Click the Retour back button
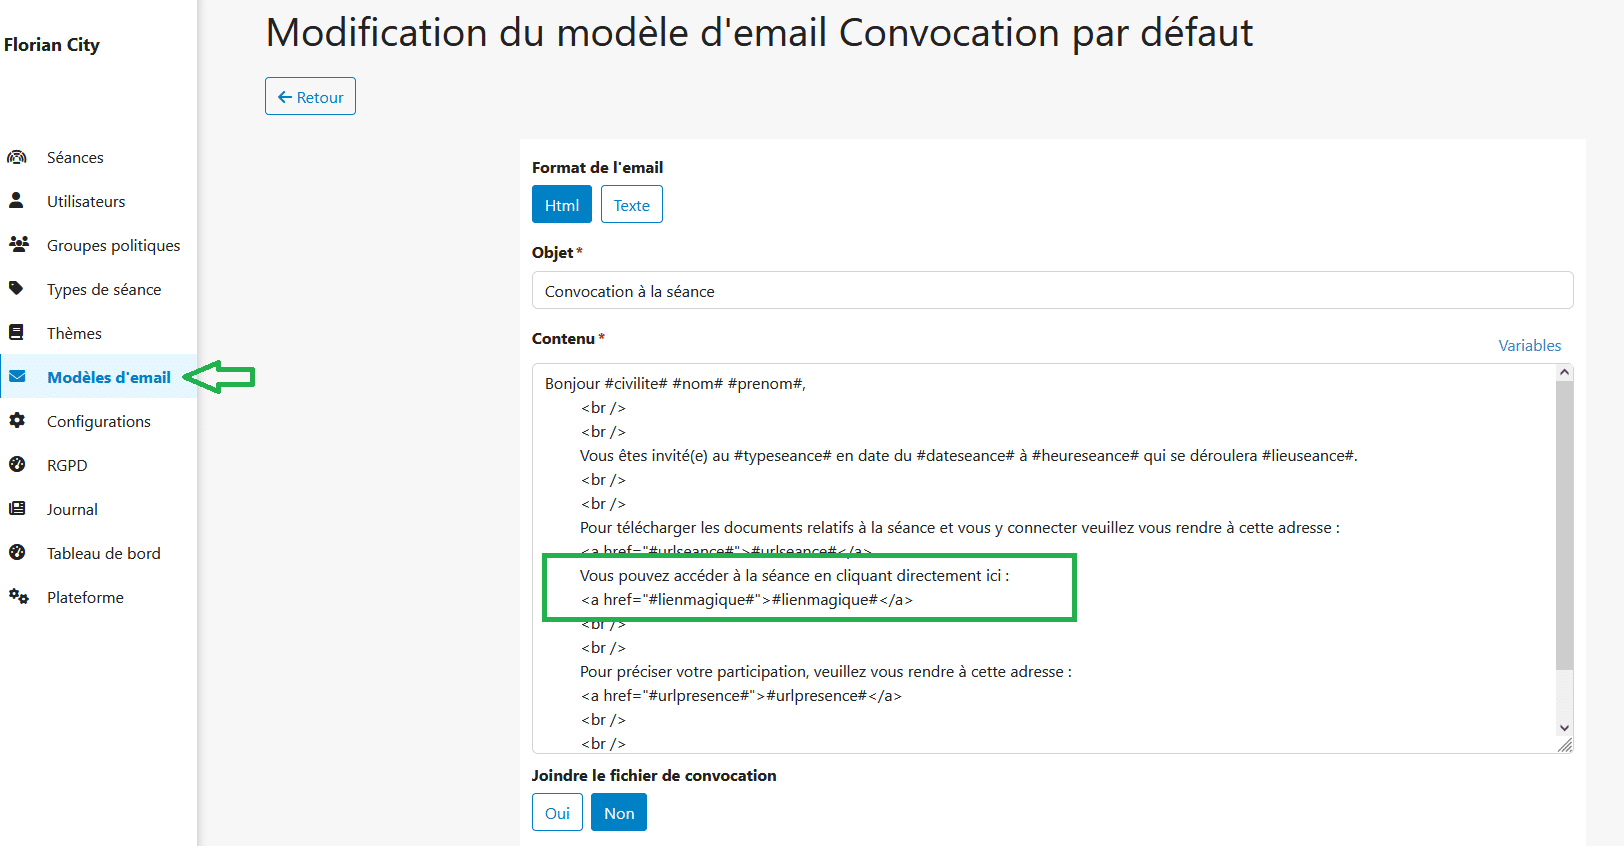The width and height of the screenshot is (1624, 846). tap(310, 96)
